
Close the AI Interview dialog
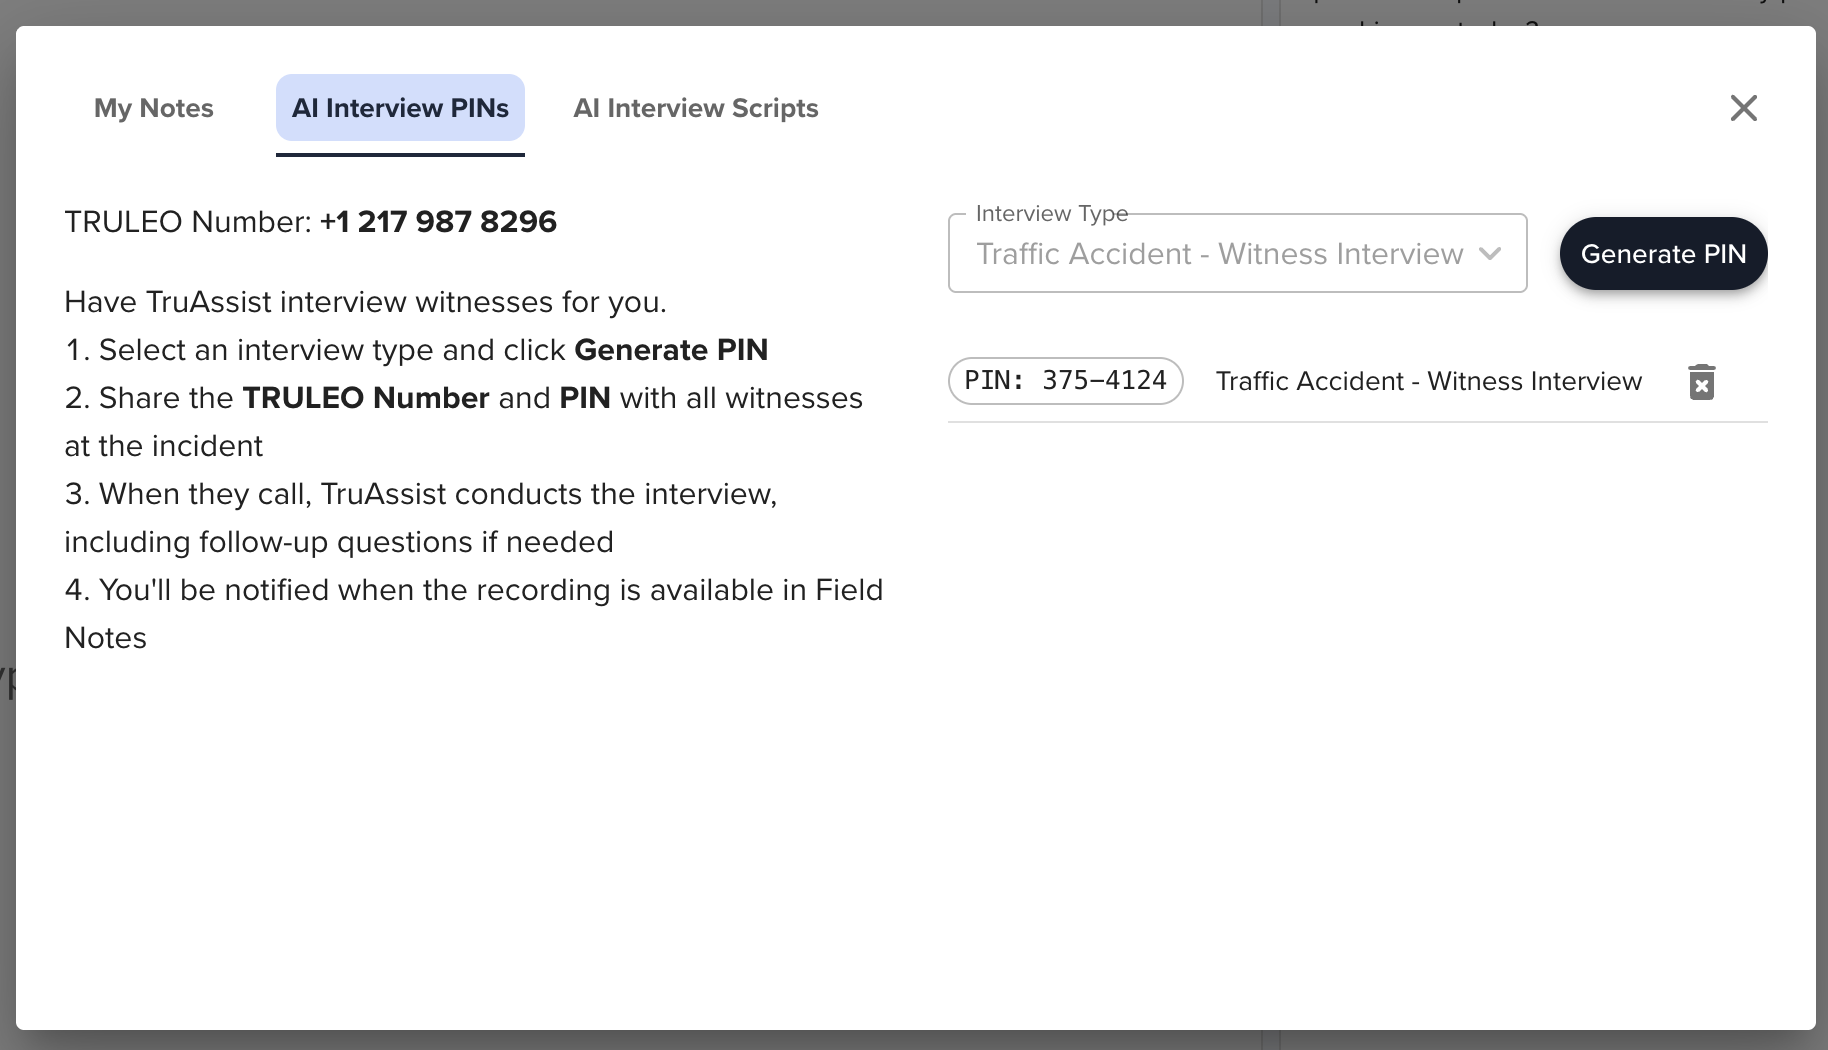pos(1743,108)
